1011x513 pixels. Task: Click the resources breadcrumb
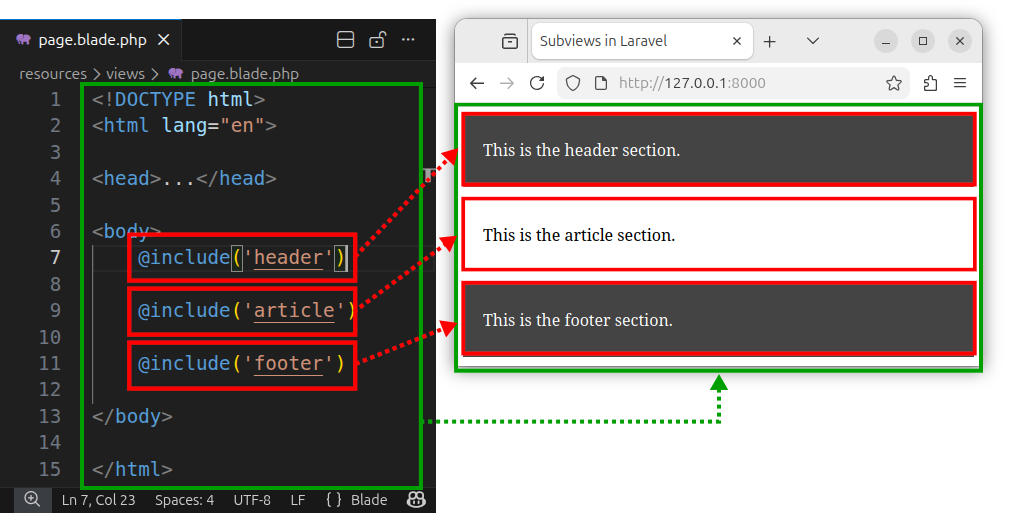[53, 74]
